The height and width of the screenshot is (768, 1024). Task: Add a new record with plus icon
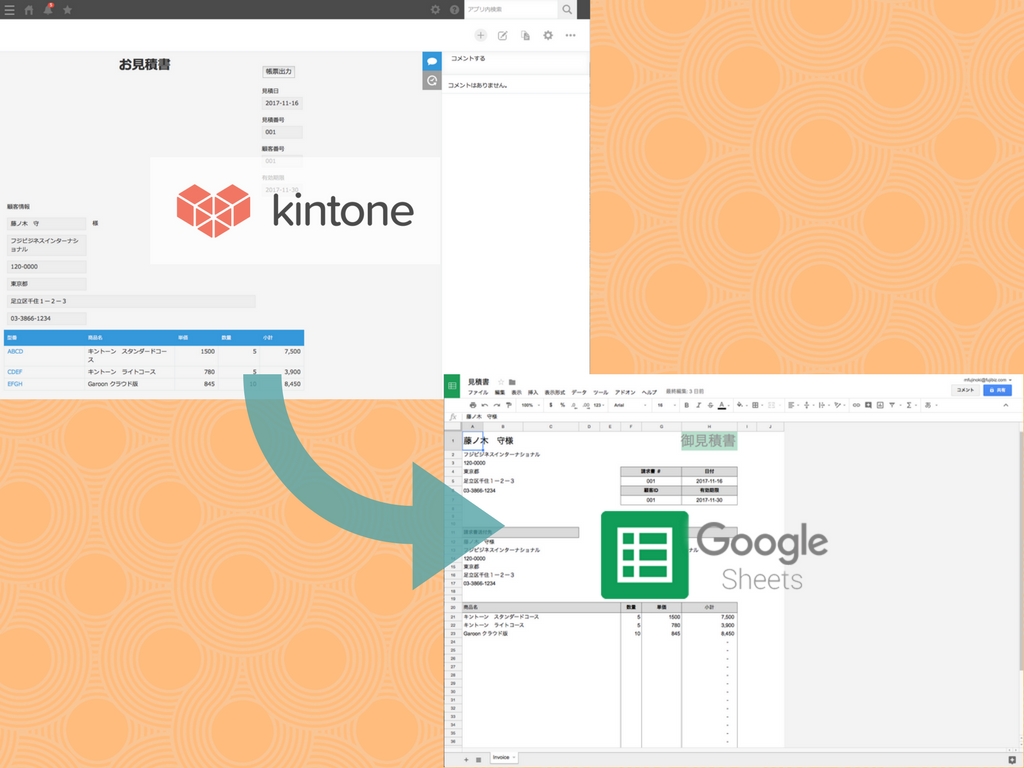(x=480, y=35)
